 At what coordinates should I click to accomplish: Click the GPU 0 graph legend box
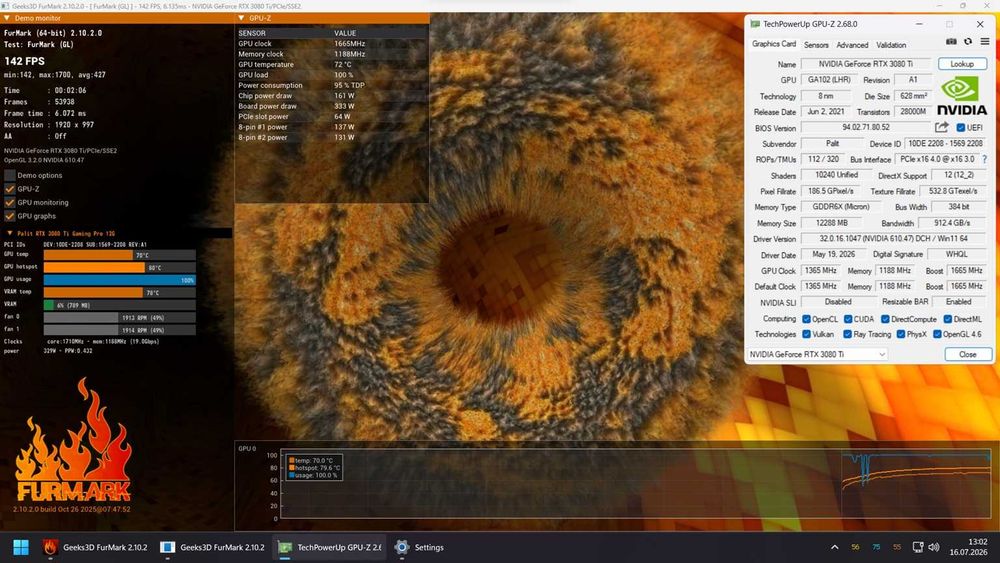(x=314, y=468)
